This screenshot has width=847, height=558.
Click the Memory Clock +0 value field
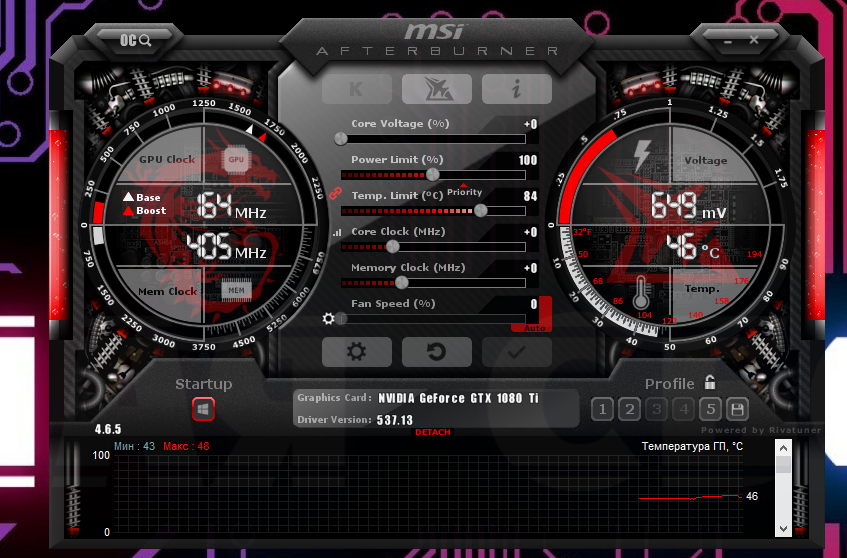[530, 268]
